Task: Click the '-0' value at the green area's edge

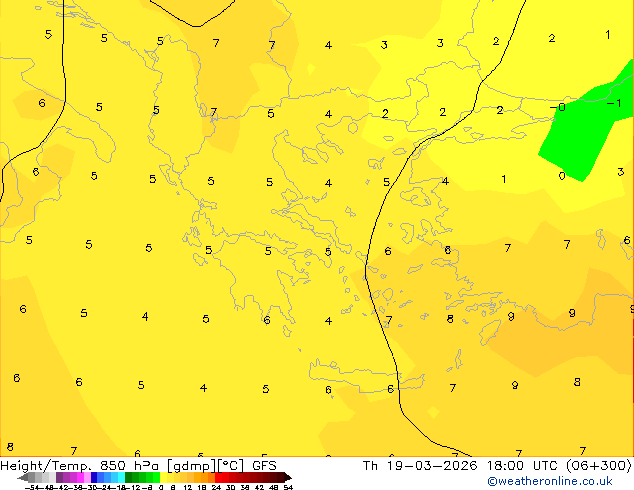Action: pyautogui.click(x=558, y=107)
